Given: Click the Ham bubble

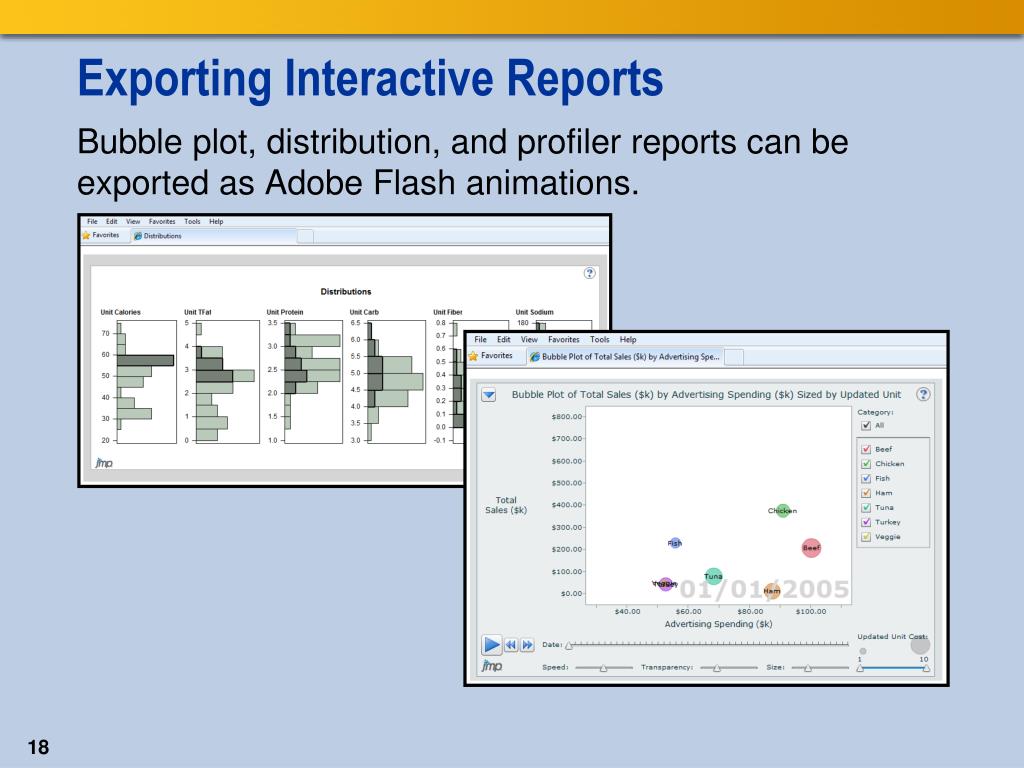Looking at the screenshot, I should coord(772,590).
